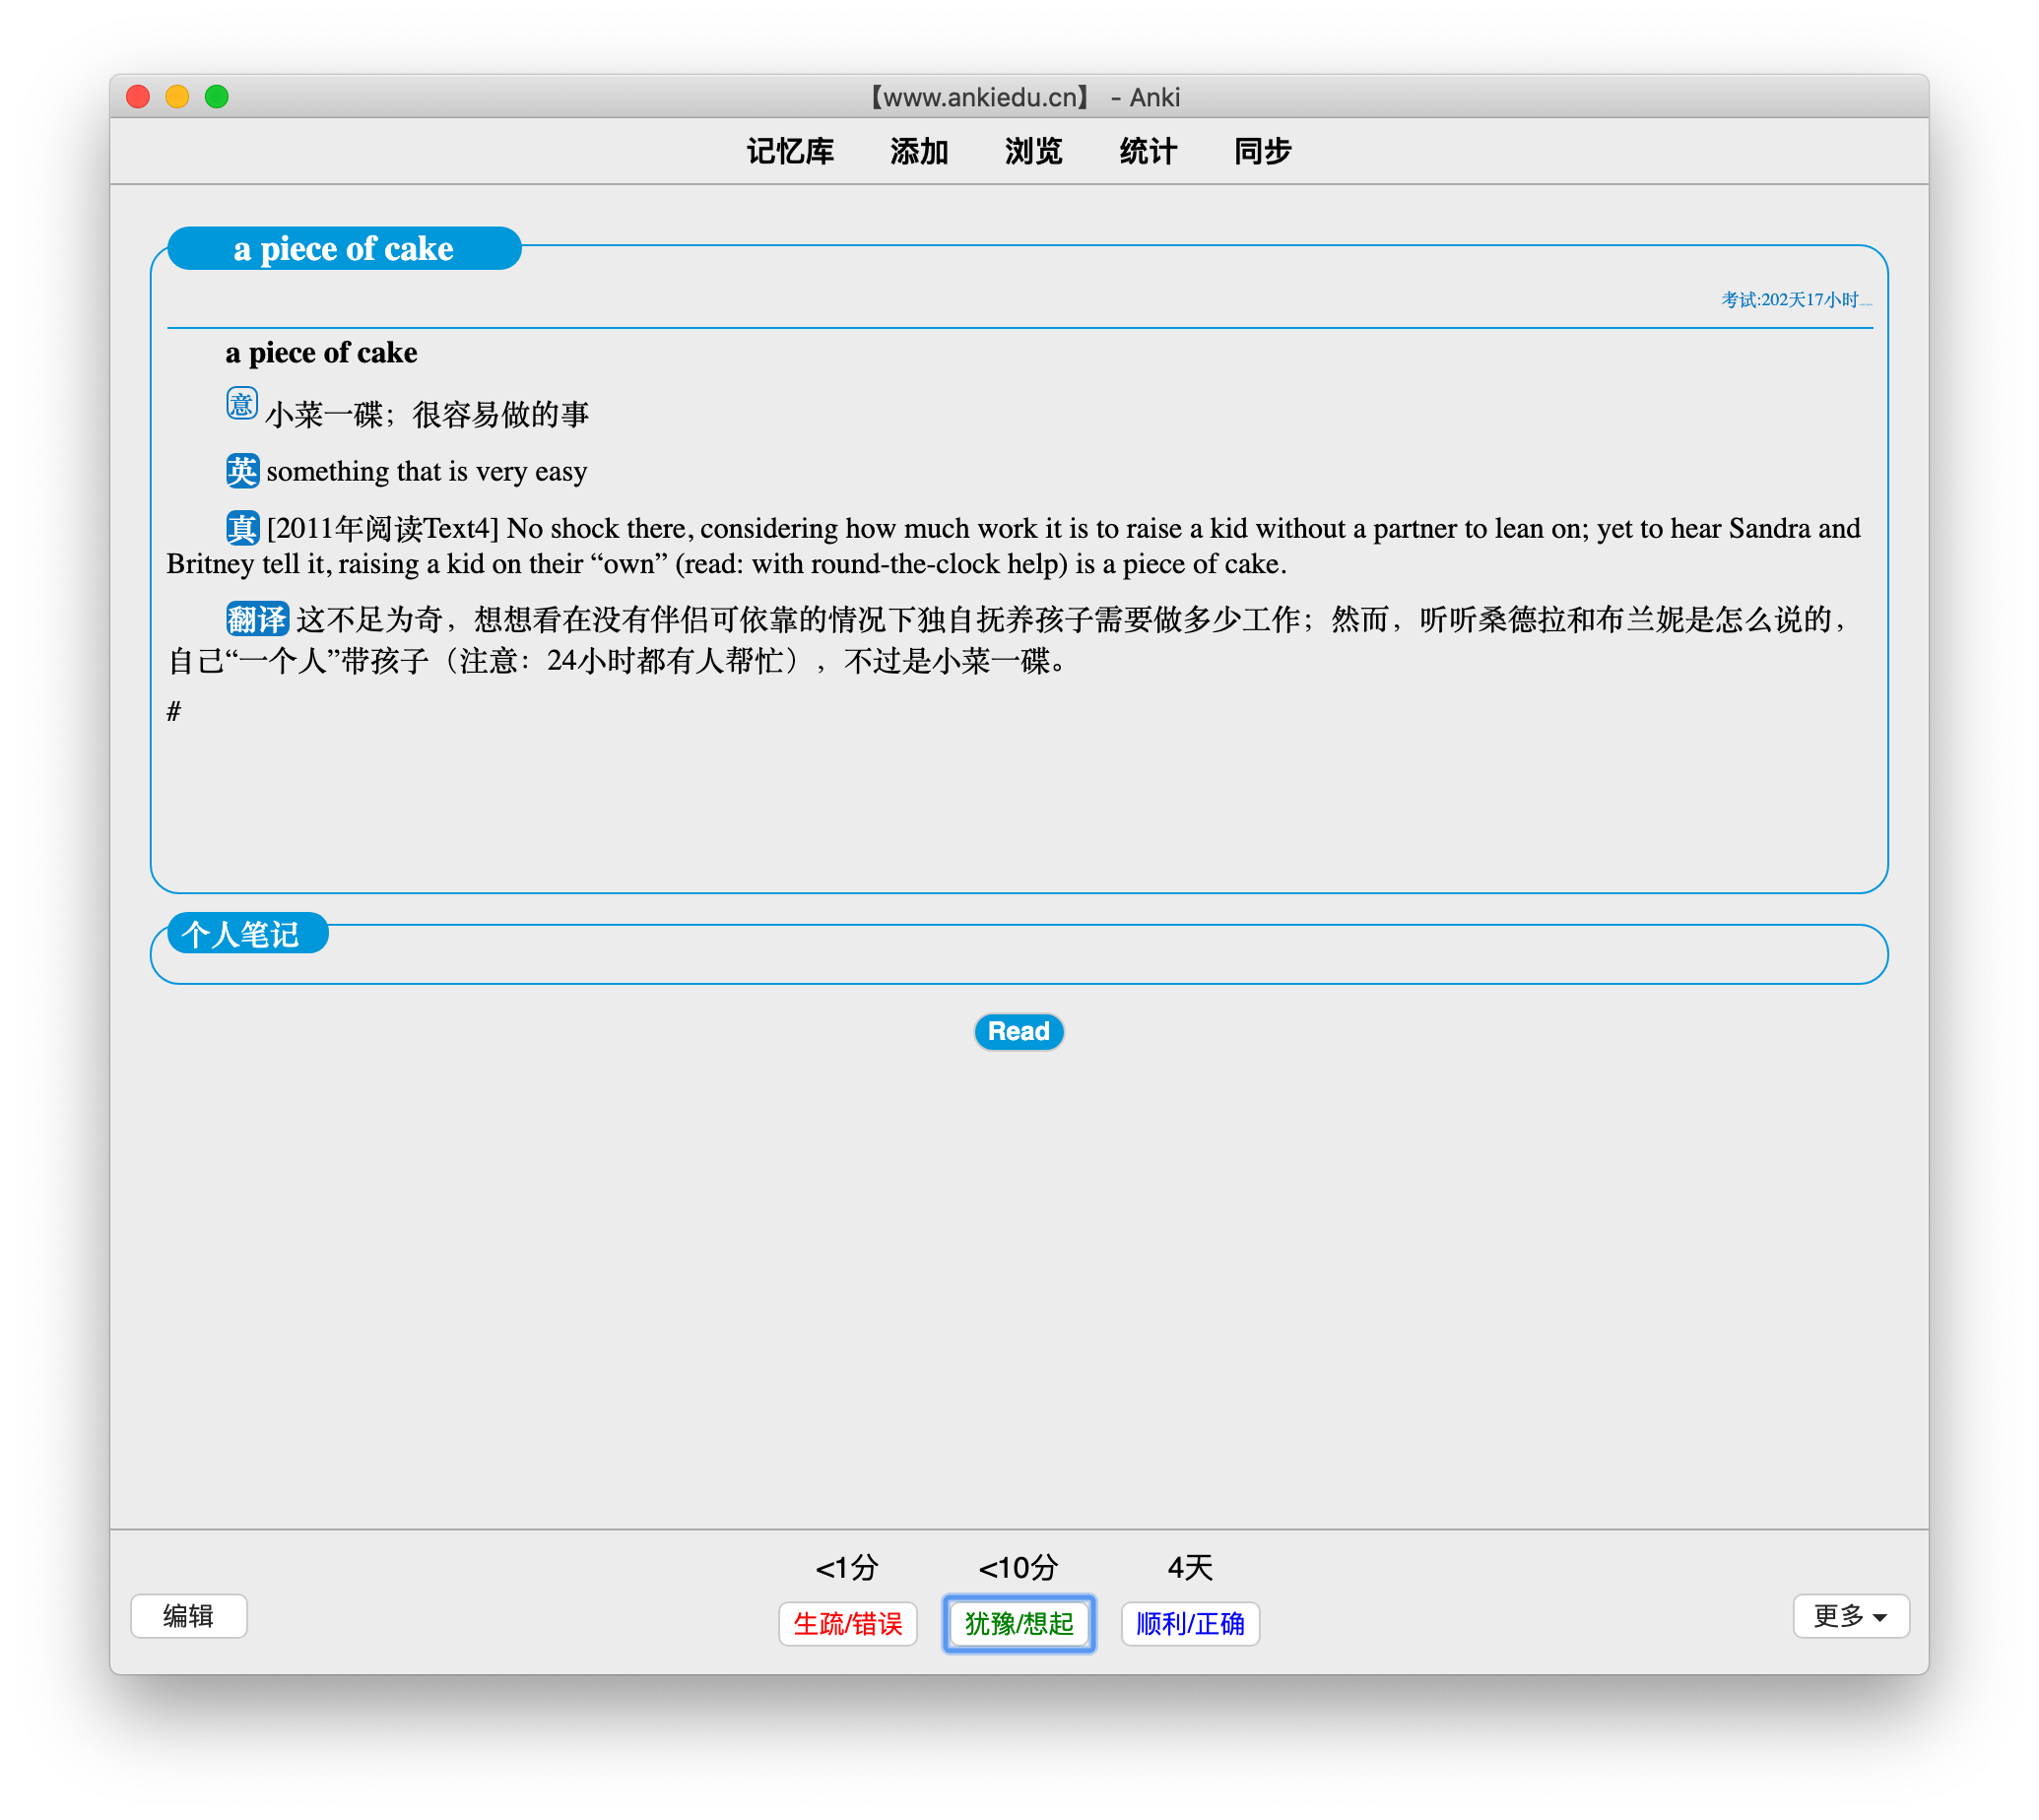Open the 统计 statistics view
The height and width of the screenshot is (1820, 2039).
pyautogui.click(x=1148, y=151)
